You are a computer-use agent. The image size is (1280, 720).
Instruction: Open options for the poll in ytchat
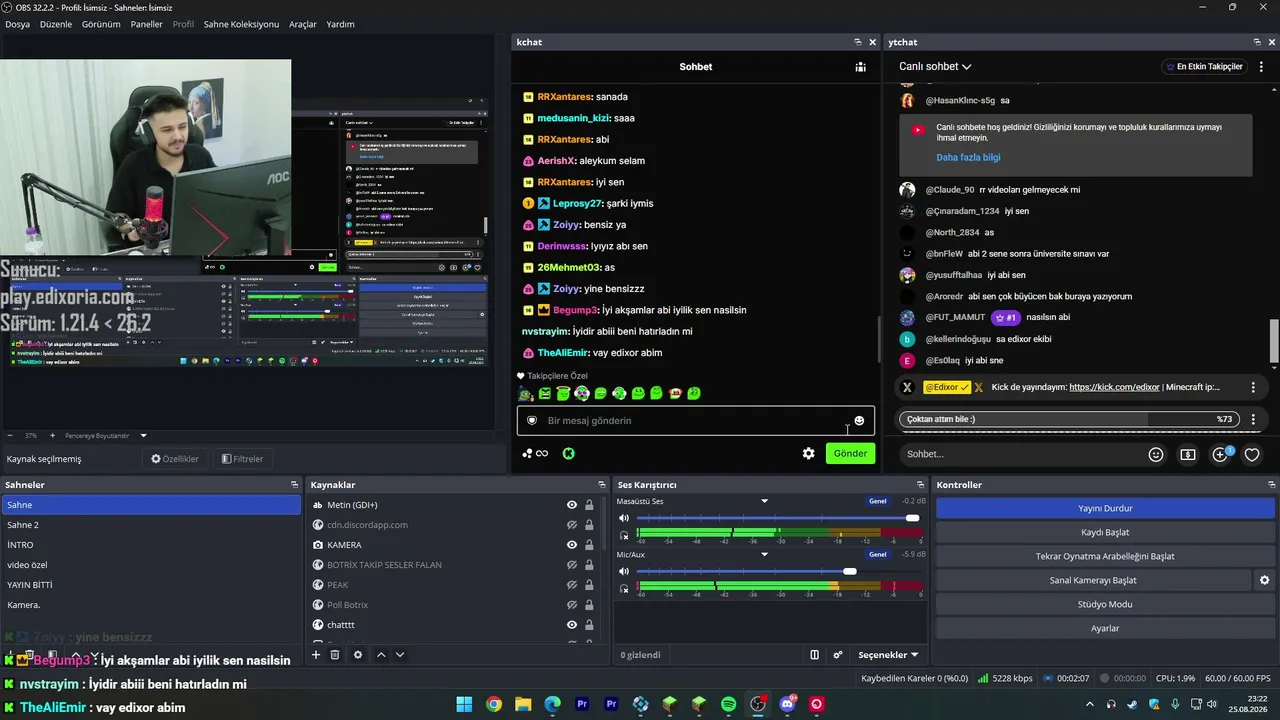(1253, 419)
